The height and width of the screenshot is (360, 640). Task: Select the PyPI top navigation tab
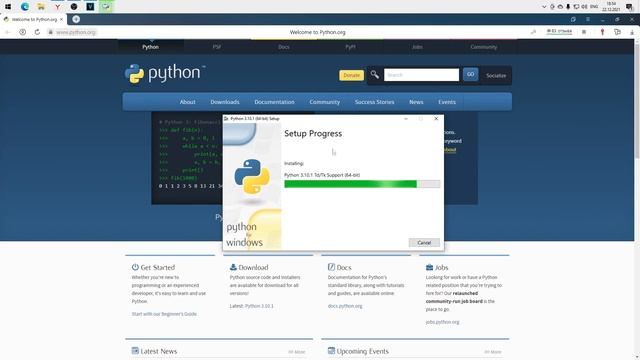[350, 47]
